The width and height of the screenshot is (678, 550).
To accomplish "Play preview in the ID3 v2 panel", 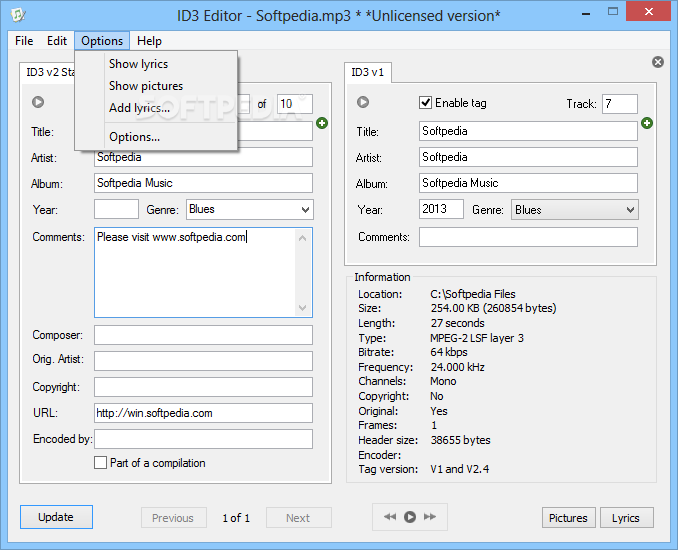I will (38, 102).
